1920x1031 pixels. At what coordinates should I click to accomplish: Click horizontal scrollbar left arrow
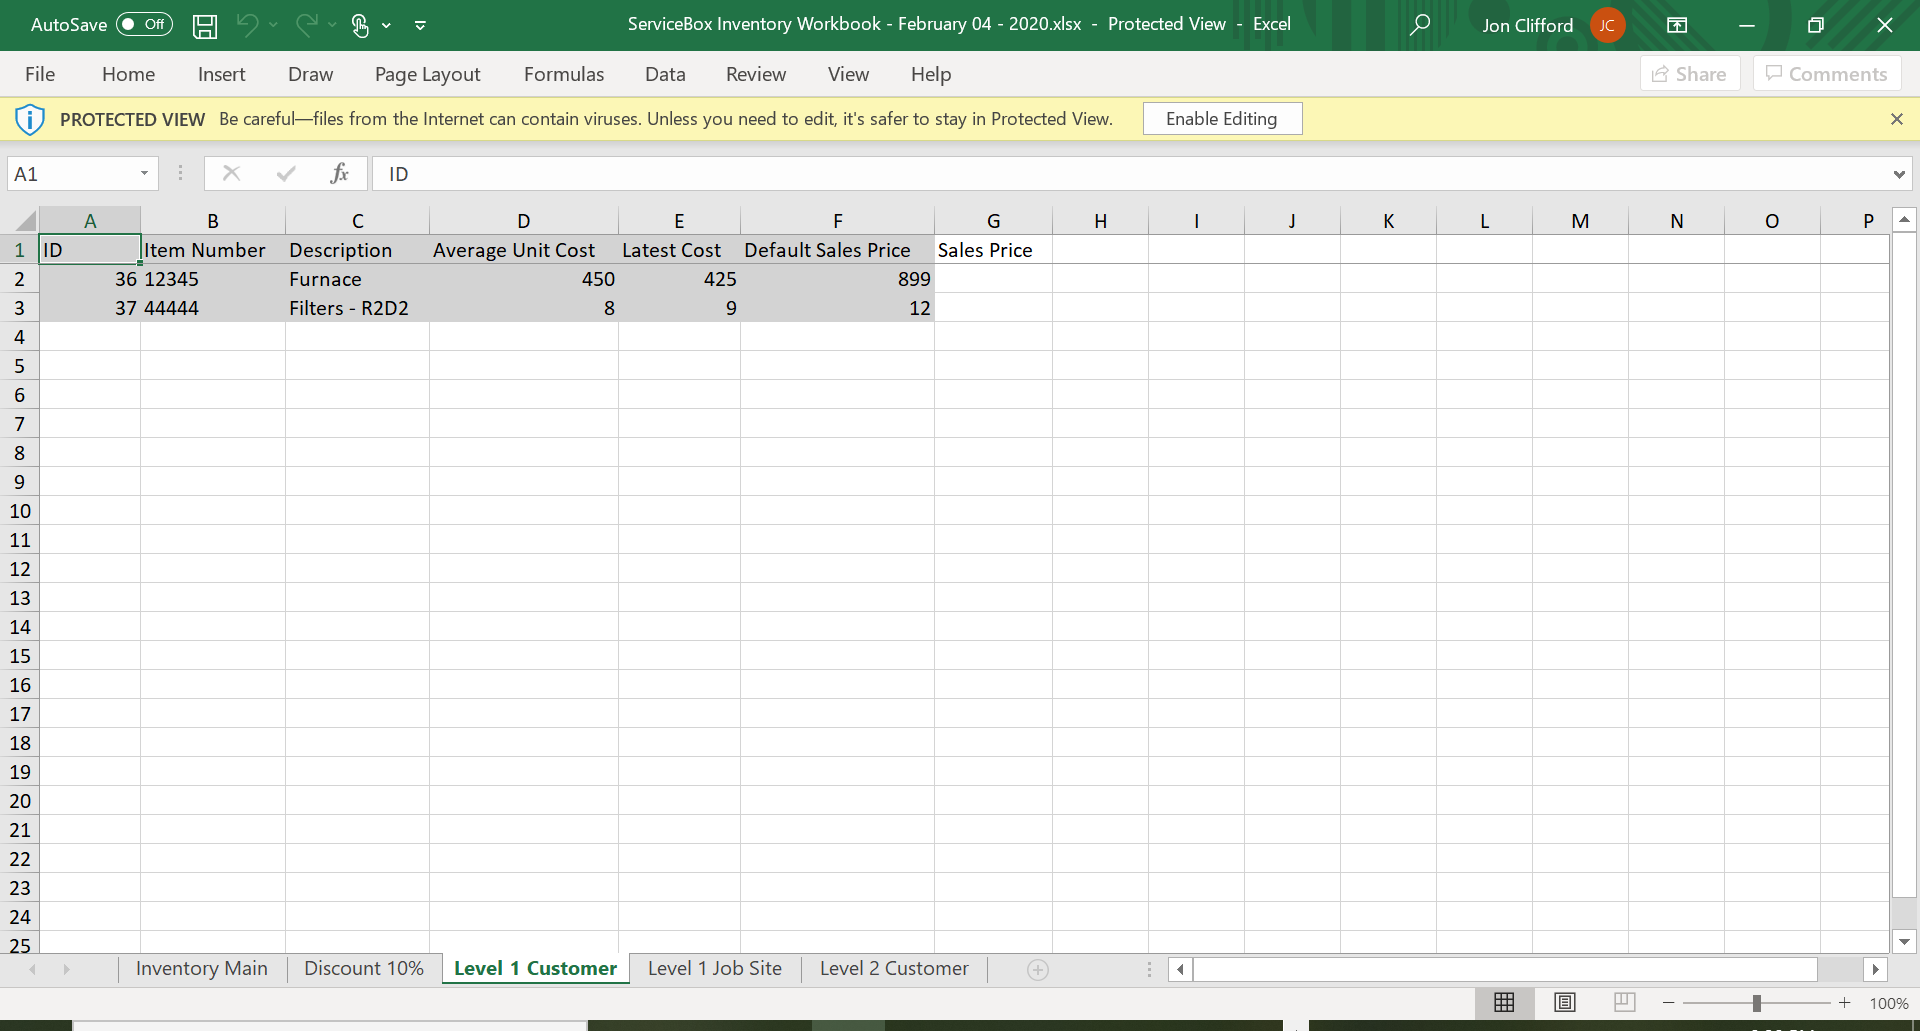tap(1180, 969)
